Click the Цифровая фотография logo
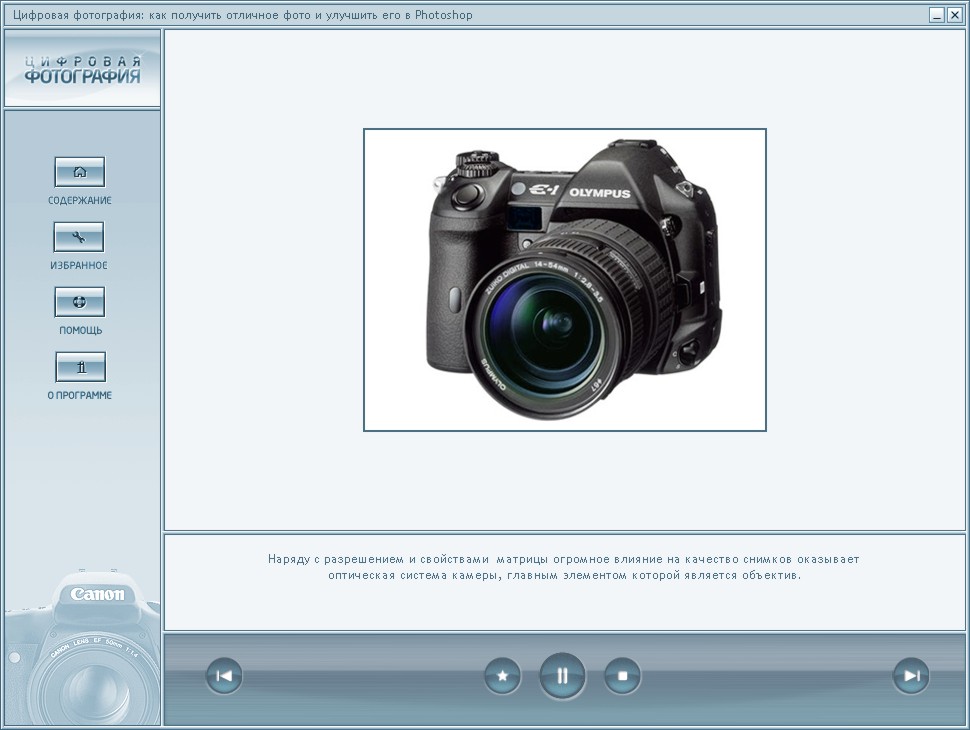970x730 pixels. pos(82,69)
